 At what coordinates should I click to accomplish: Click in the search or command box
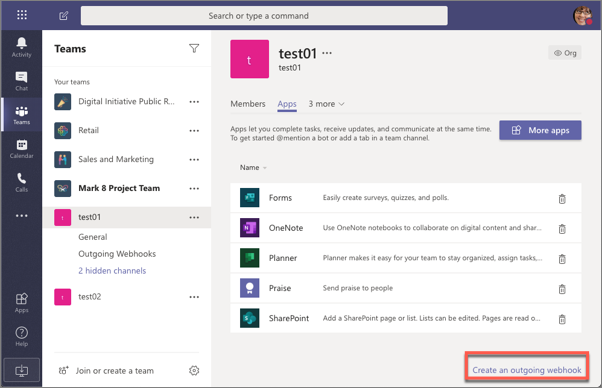(264, 16)
